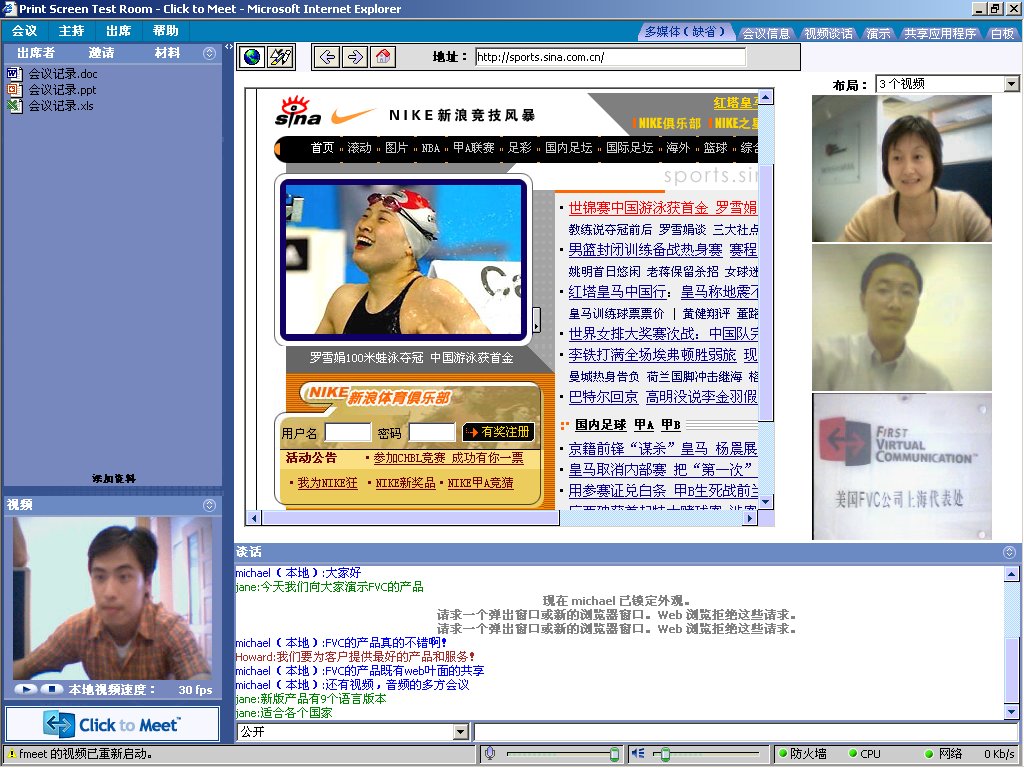This screenshot has width=1024, height=768.
Task: Open the 会议 menu
Action: coord(24,31)
